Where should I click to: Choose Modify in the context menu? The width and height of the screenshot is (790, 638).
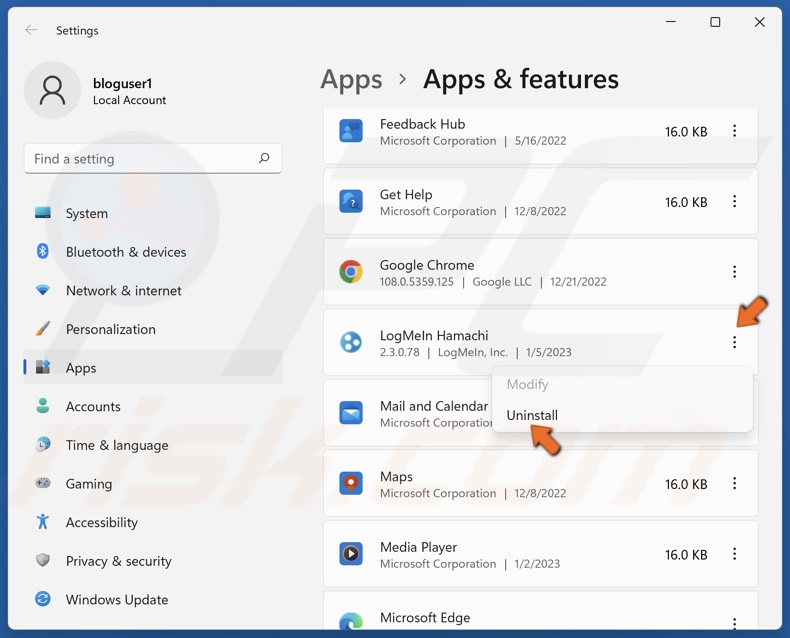click(527, 384)
